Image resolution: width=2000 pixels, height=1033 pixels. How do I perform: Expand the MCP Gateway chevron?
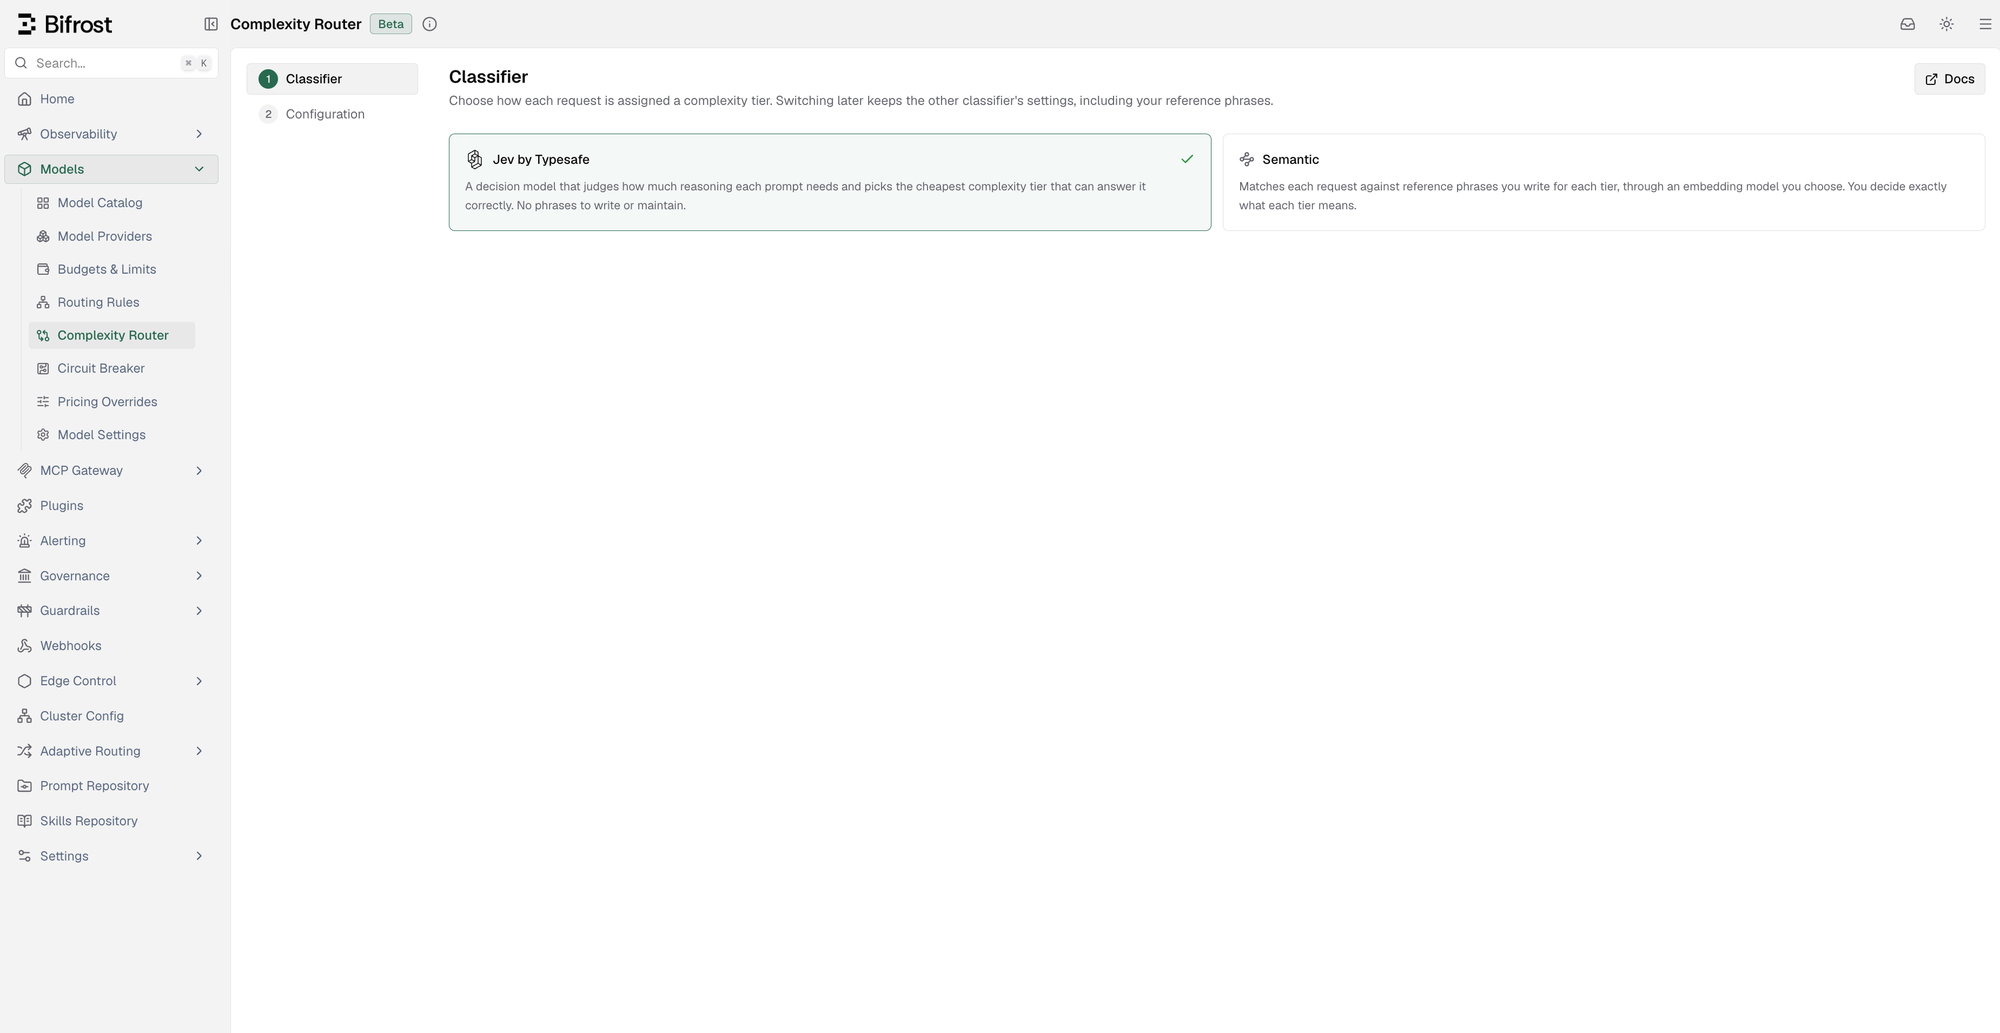click(199, 471)
